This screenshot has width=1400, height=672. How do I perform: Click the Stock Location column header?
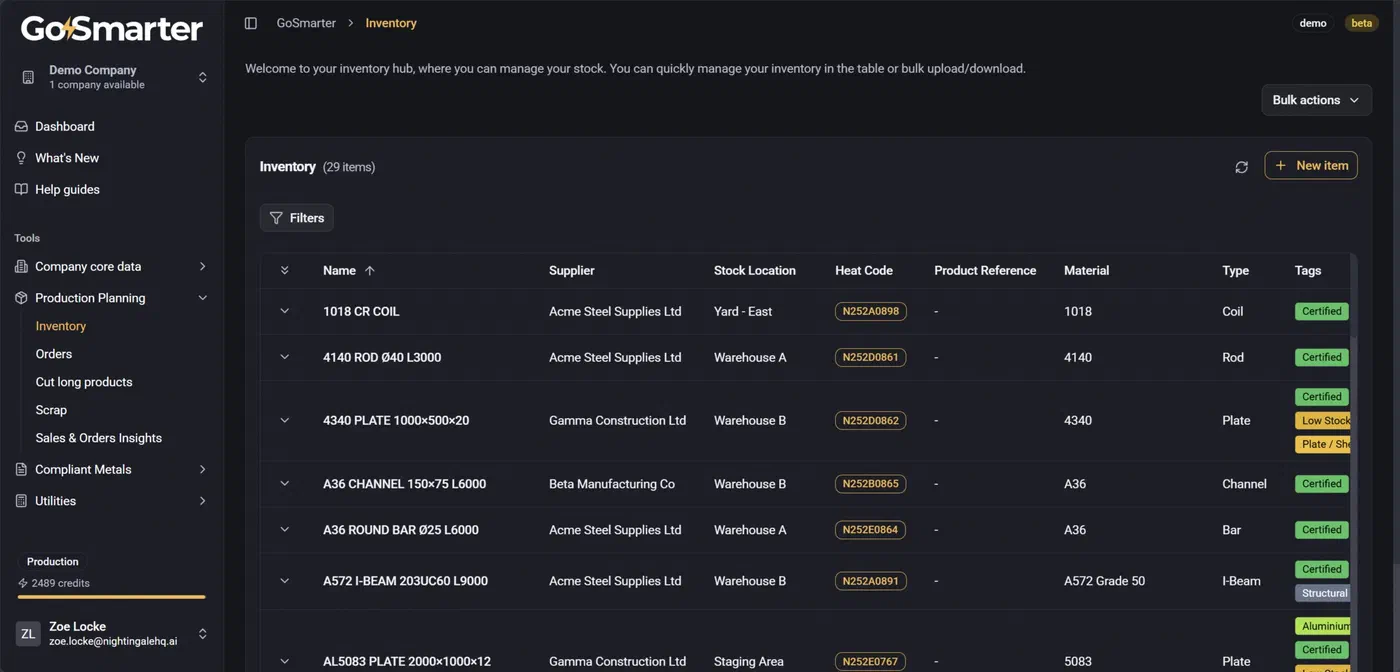coord(755,271)
